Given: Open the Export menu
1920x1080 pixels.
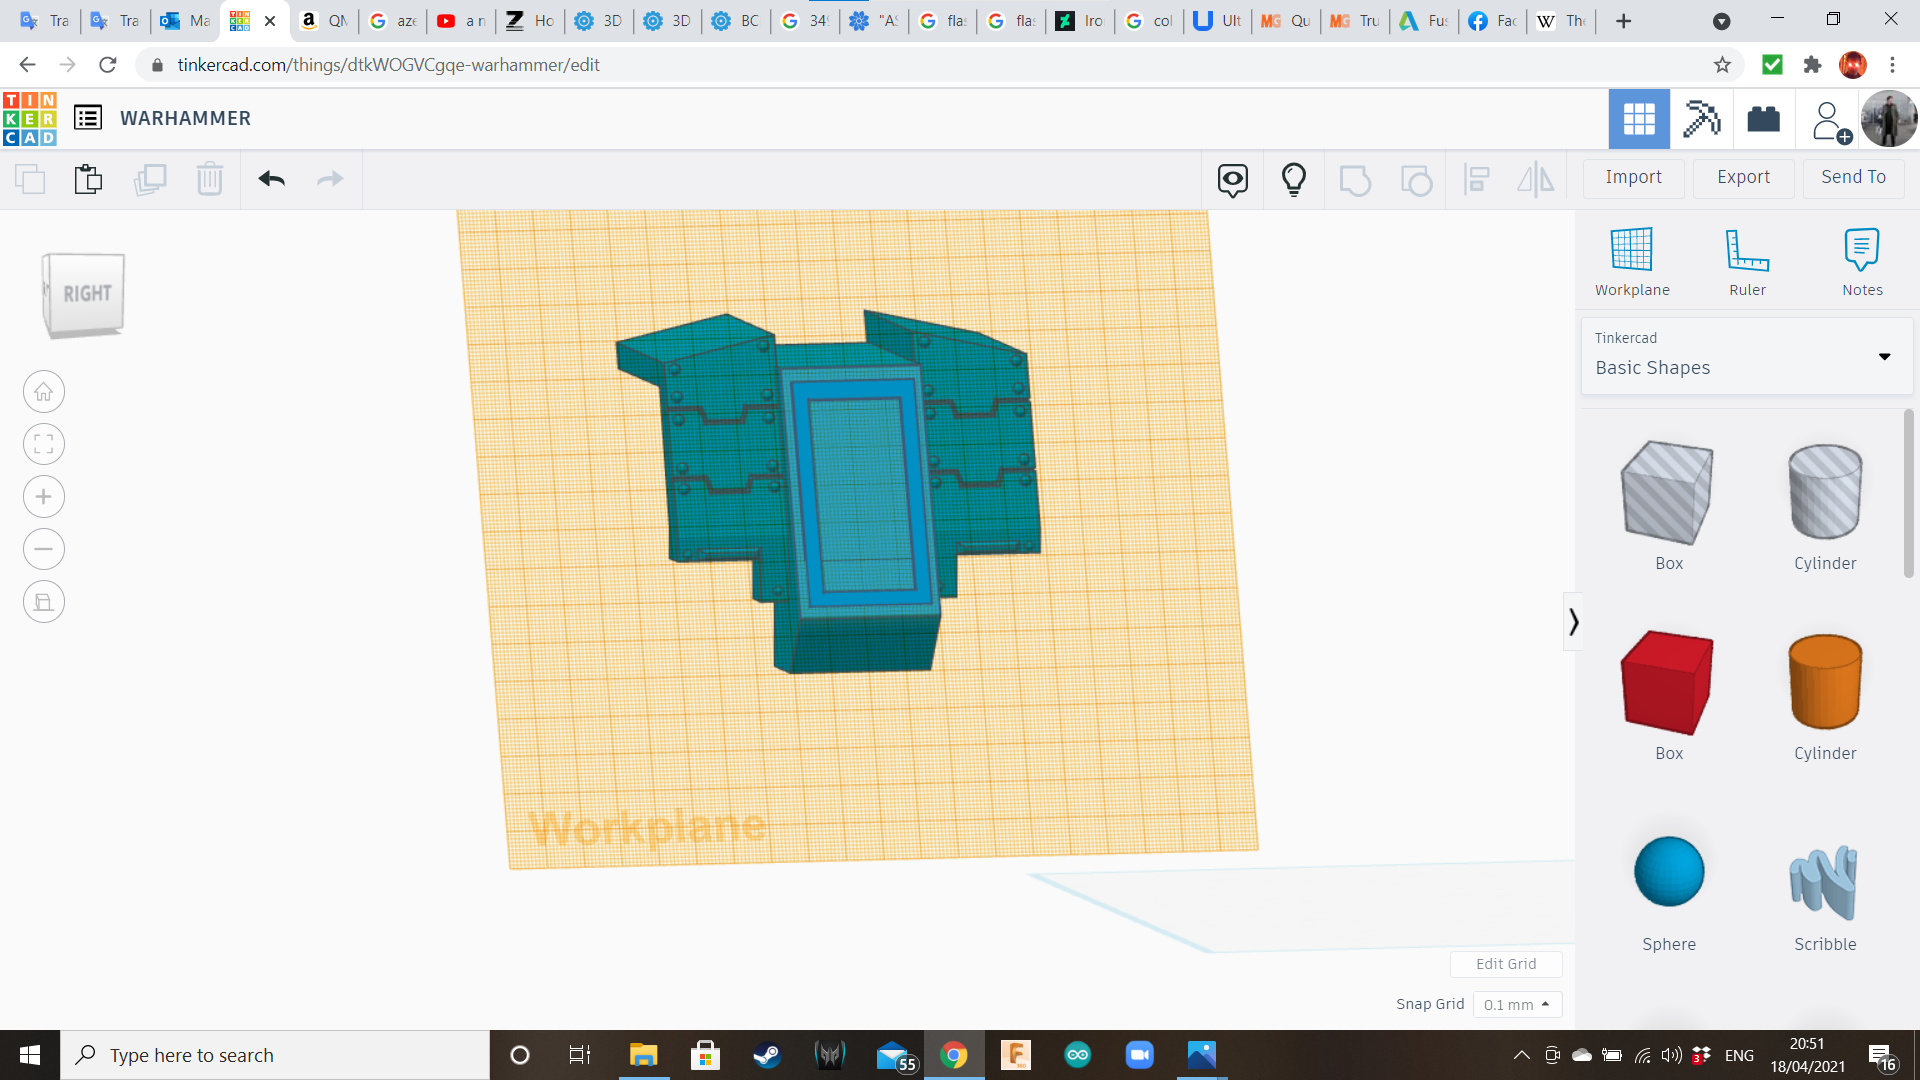Looking at the screenshot, I should coord(1743,177).
